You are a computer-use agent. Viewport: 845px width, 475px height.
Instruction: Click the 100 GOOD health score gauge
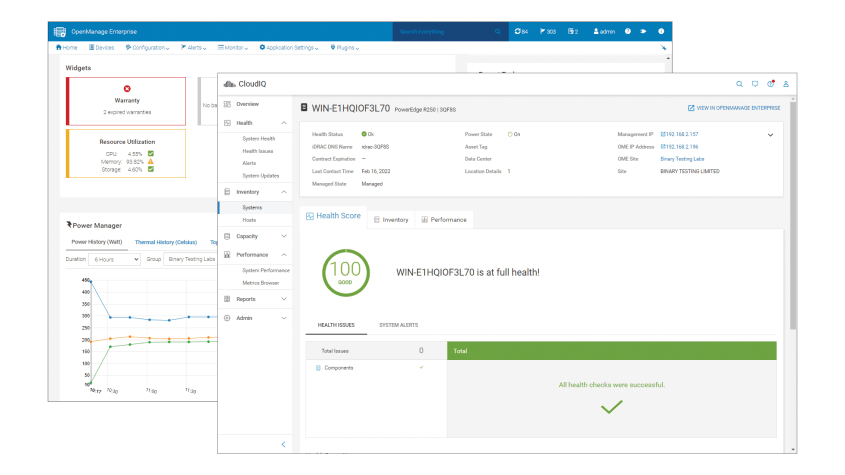[x=345, y=272]
